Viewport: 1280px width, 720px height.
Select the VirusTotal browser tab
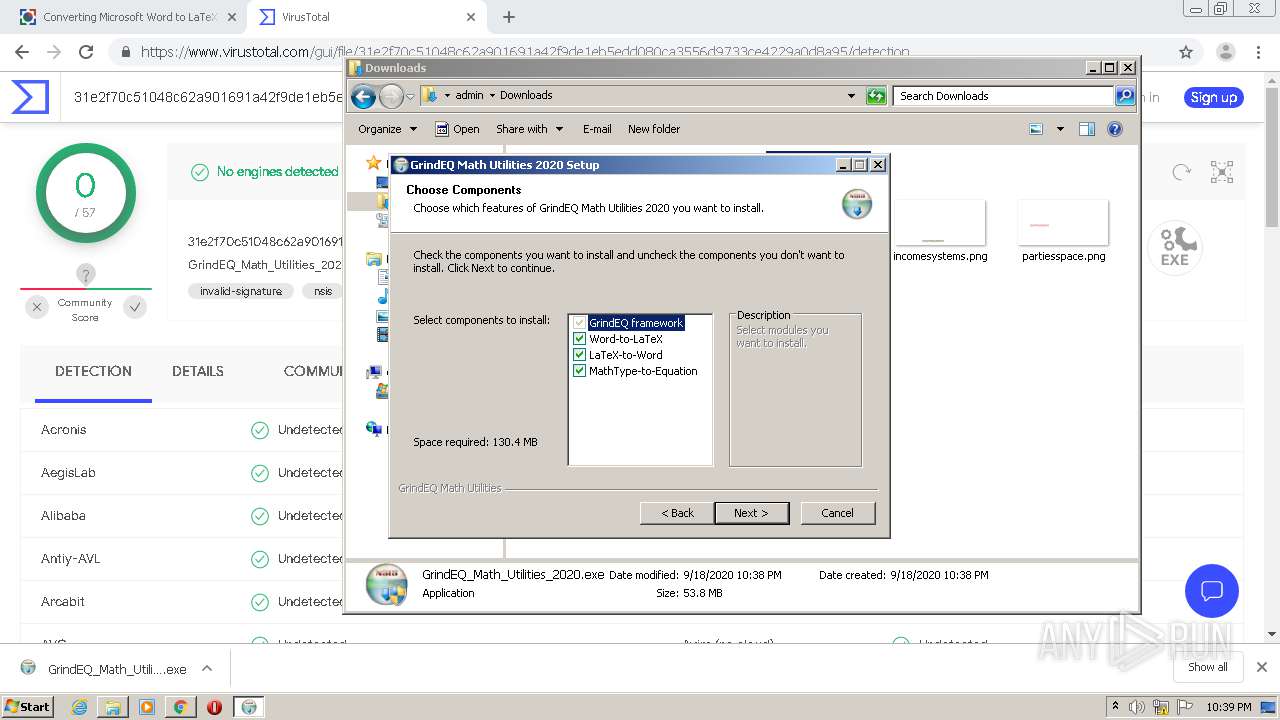pos(366,17)
